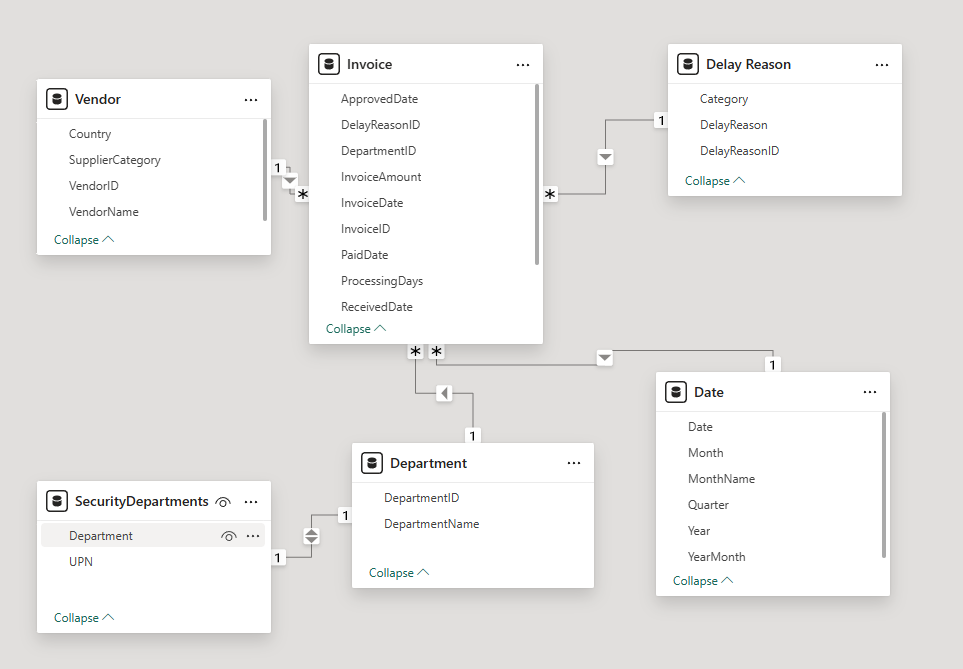Open more options menu for Delay Reason table
This screenshot has height=669, width=963.
pyautogui.click(x=882, y=64)
